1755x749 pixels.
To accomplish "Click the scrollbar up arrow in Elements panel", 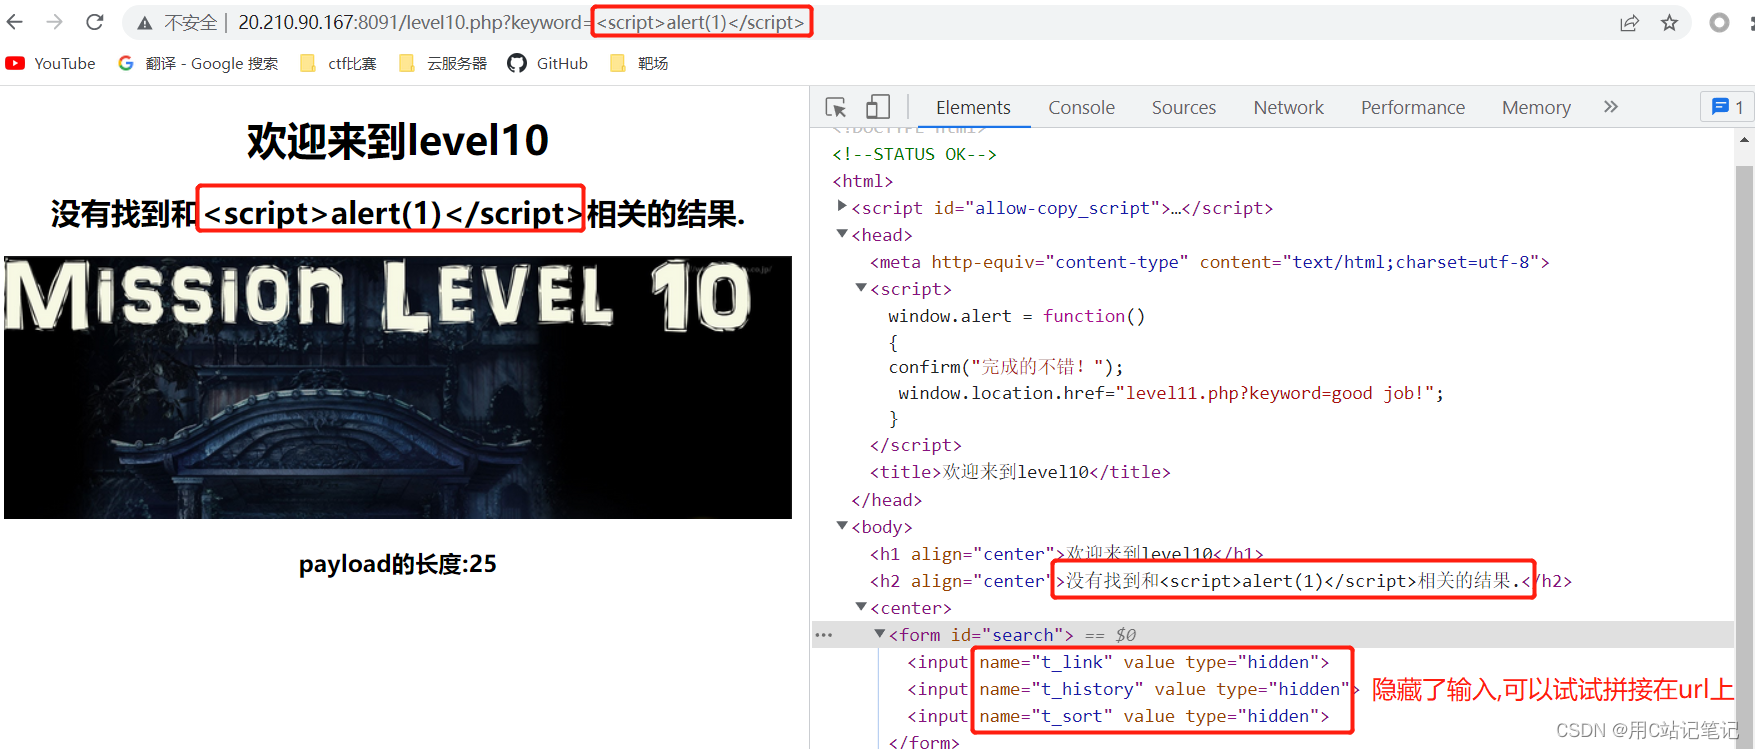I will click(x=1744, y=140).
